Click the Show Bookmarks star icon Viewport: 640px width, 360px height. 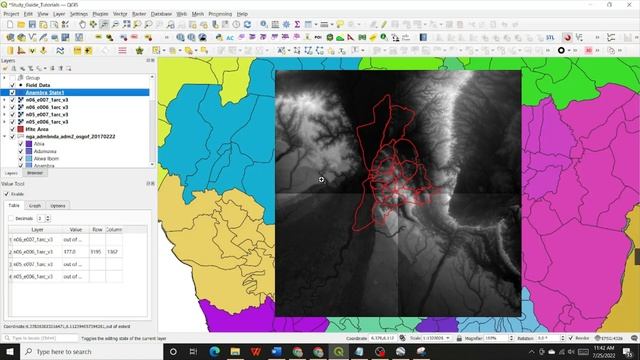click(140, 51)
